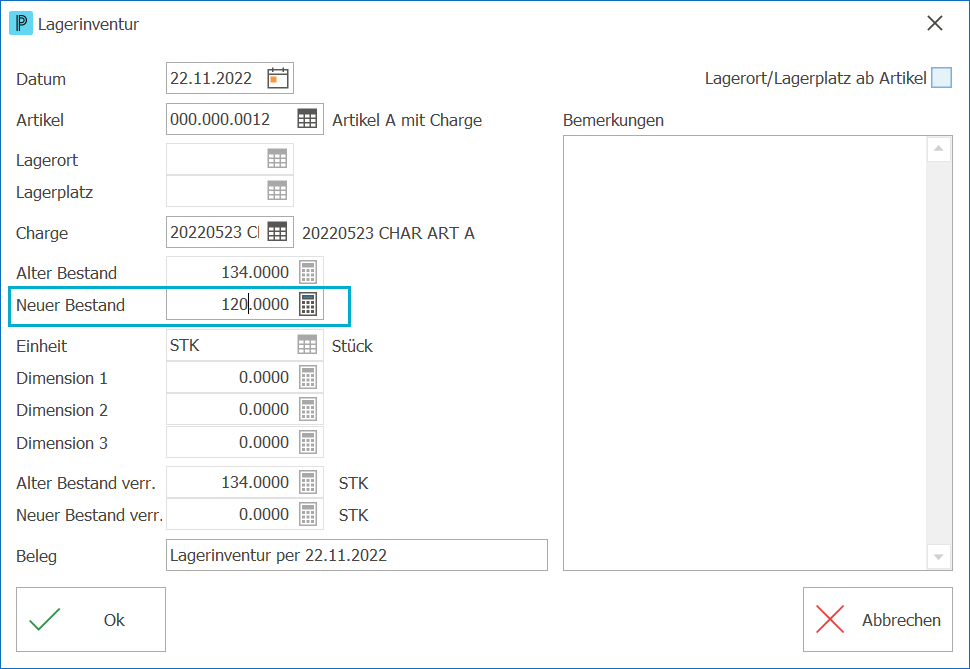970x669 pixels.
Task: Cancel with the Abbrechen button
Action: click(878, 619)
